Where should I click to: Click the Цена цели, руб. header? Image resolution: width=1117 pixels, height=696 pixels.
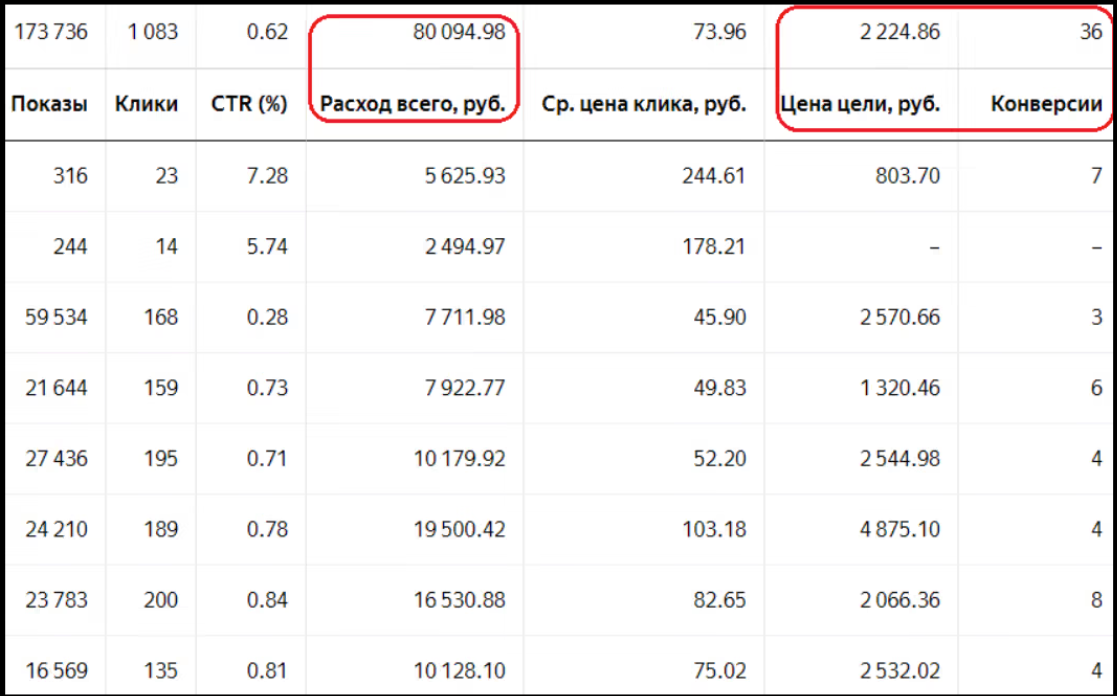pyautogui.click(x=860, y=104)
